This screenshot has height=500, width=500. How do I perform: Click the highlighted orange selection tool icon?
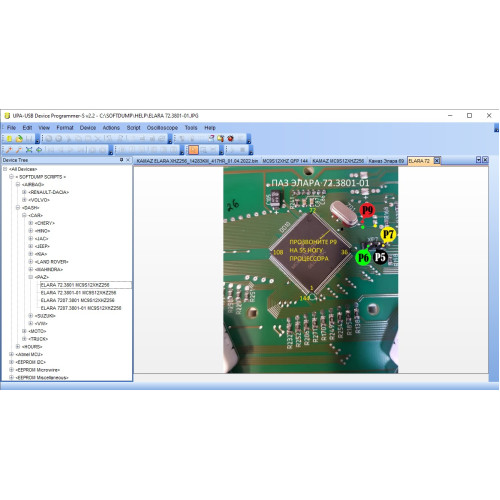click(x=193, y=150)
